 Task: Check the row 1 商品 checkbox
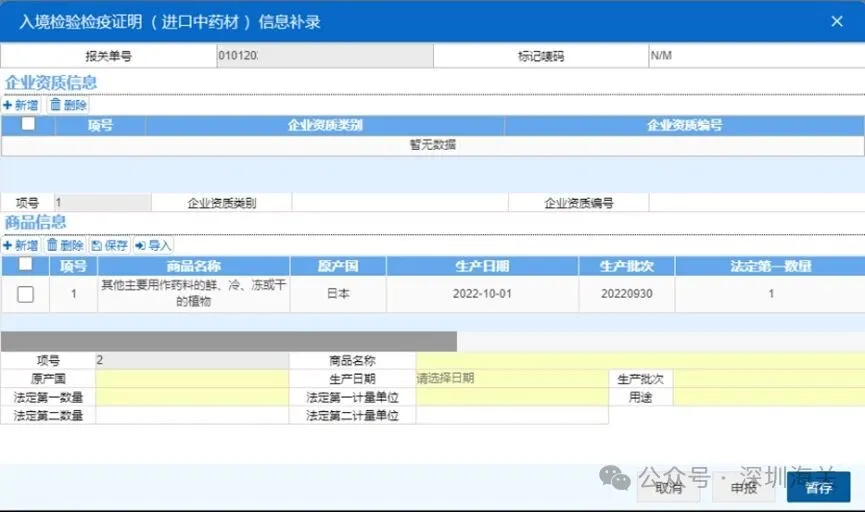(26, 294)
